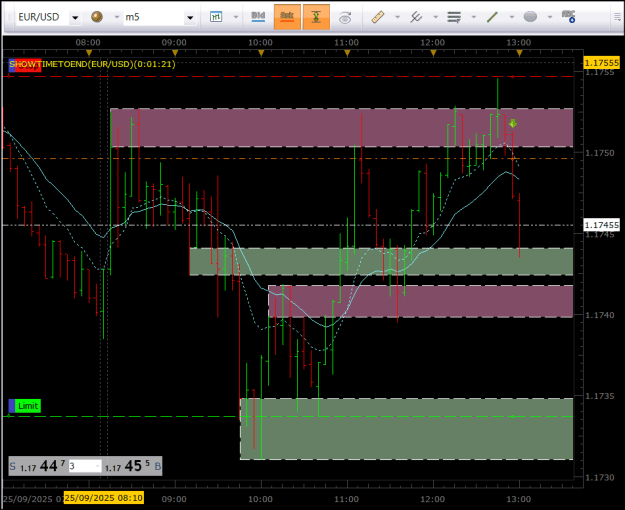The image size is (625, 510).
Task: Expand the ellipse tool dropdown arrow
Action: pos(550,17)
